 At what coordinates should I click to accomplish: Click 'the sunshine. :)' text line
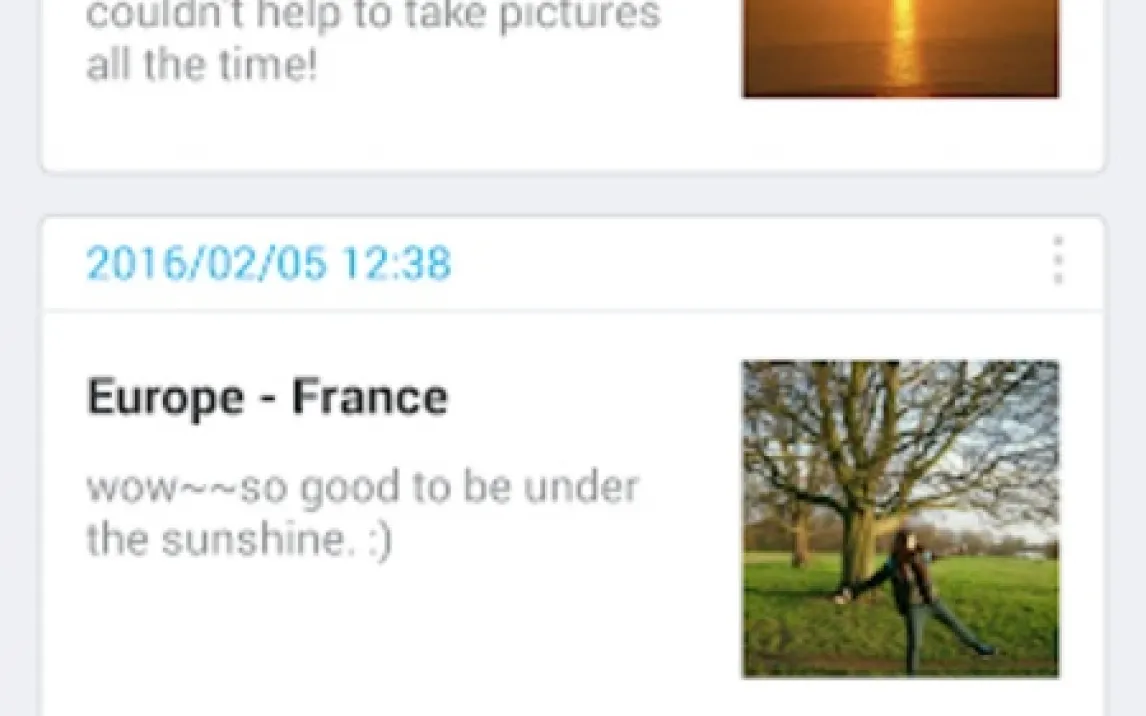pyautogui.click(x=240, y=541)
